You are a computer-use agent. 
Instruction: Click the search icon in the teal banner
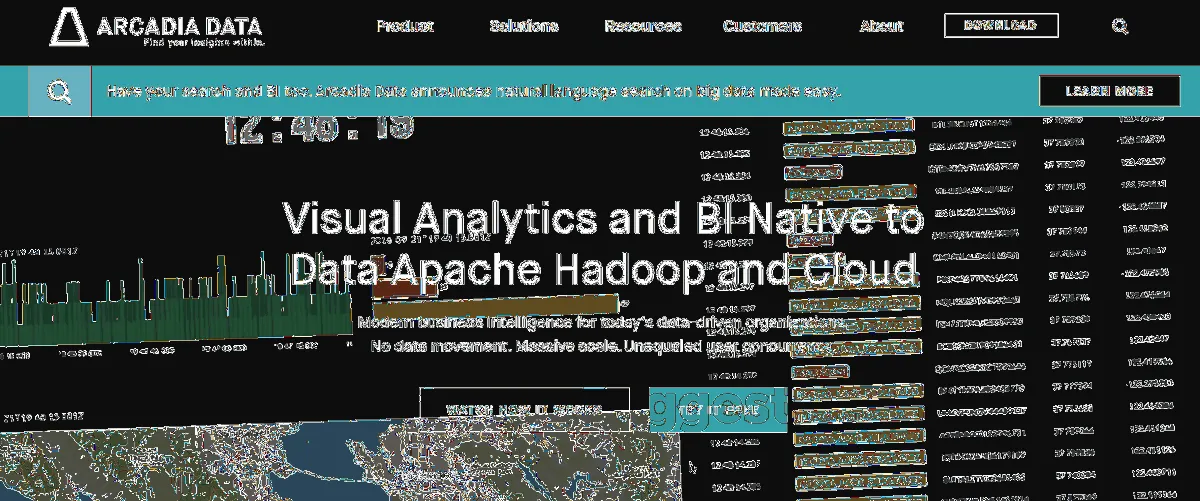click(x=60, y=91)
